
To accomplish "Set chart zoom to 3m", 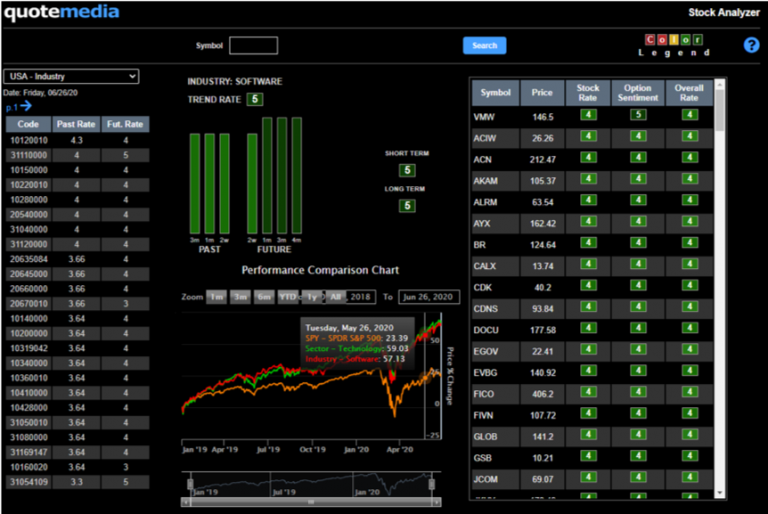I will coord(240,297).
